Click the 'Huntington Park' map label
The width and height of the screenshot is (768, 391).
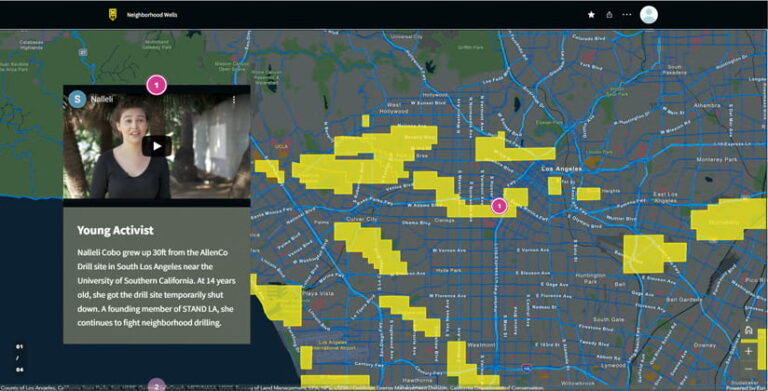click(590, 278)
